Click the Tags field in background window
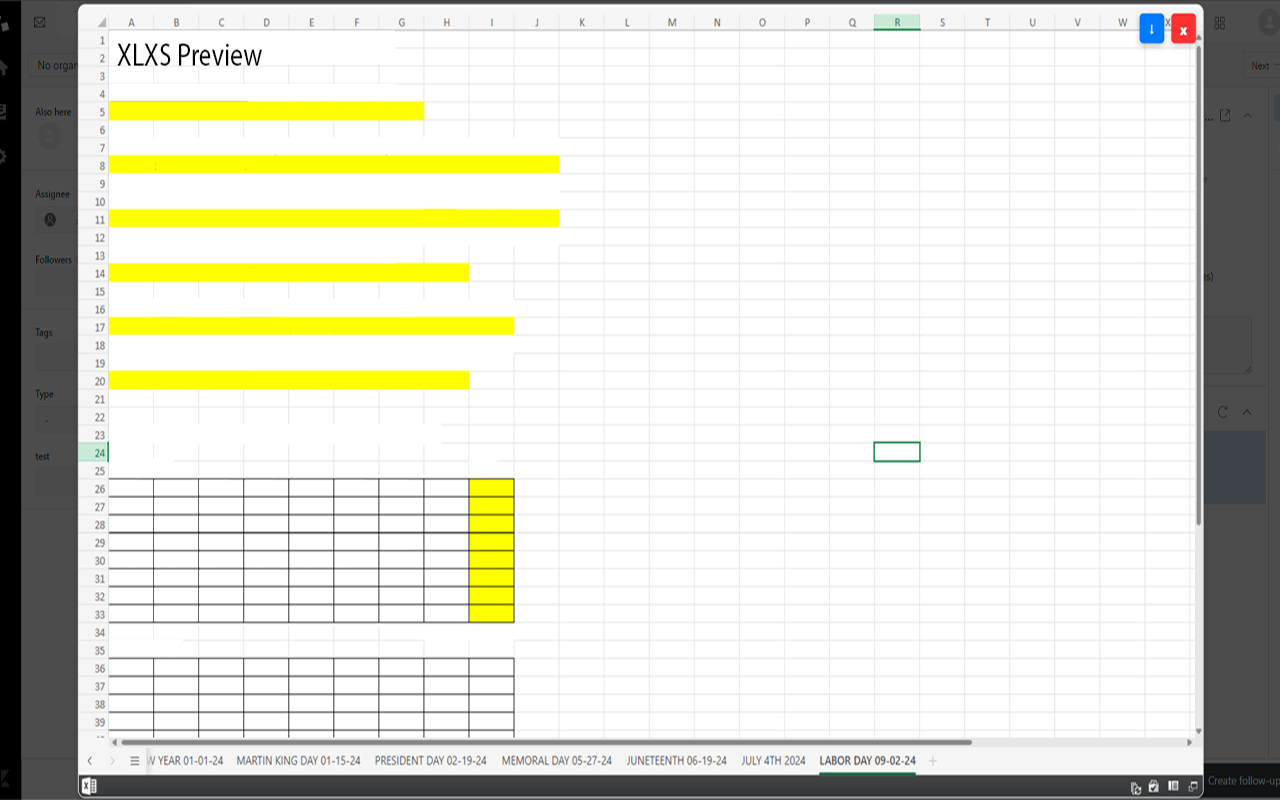 [56, 357]
